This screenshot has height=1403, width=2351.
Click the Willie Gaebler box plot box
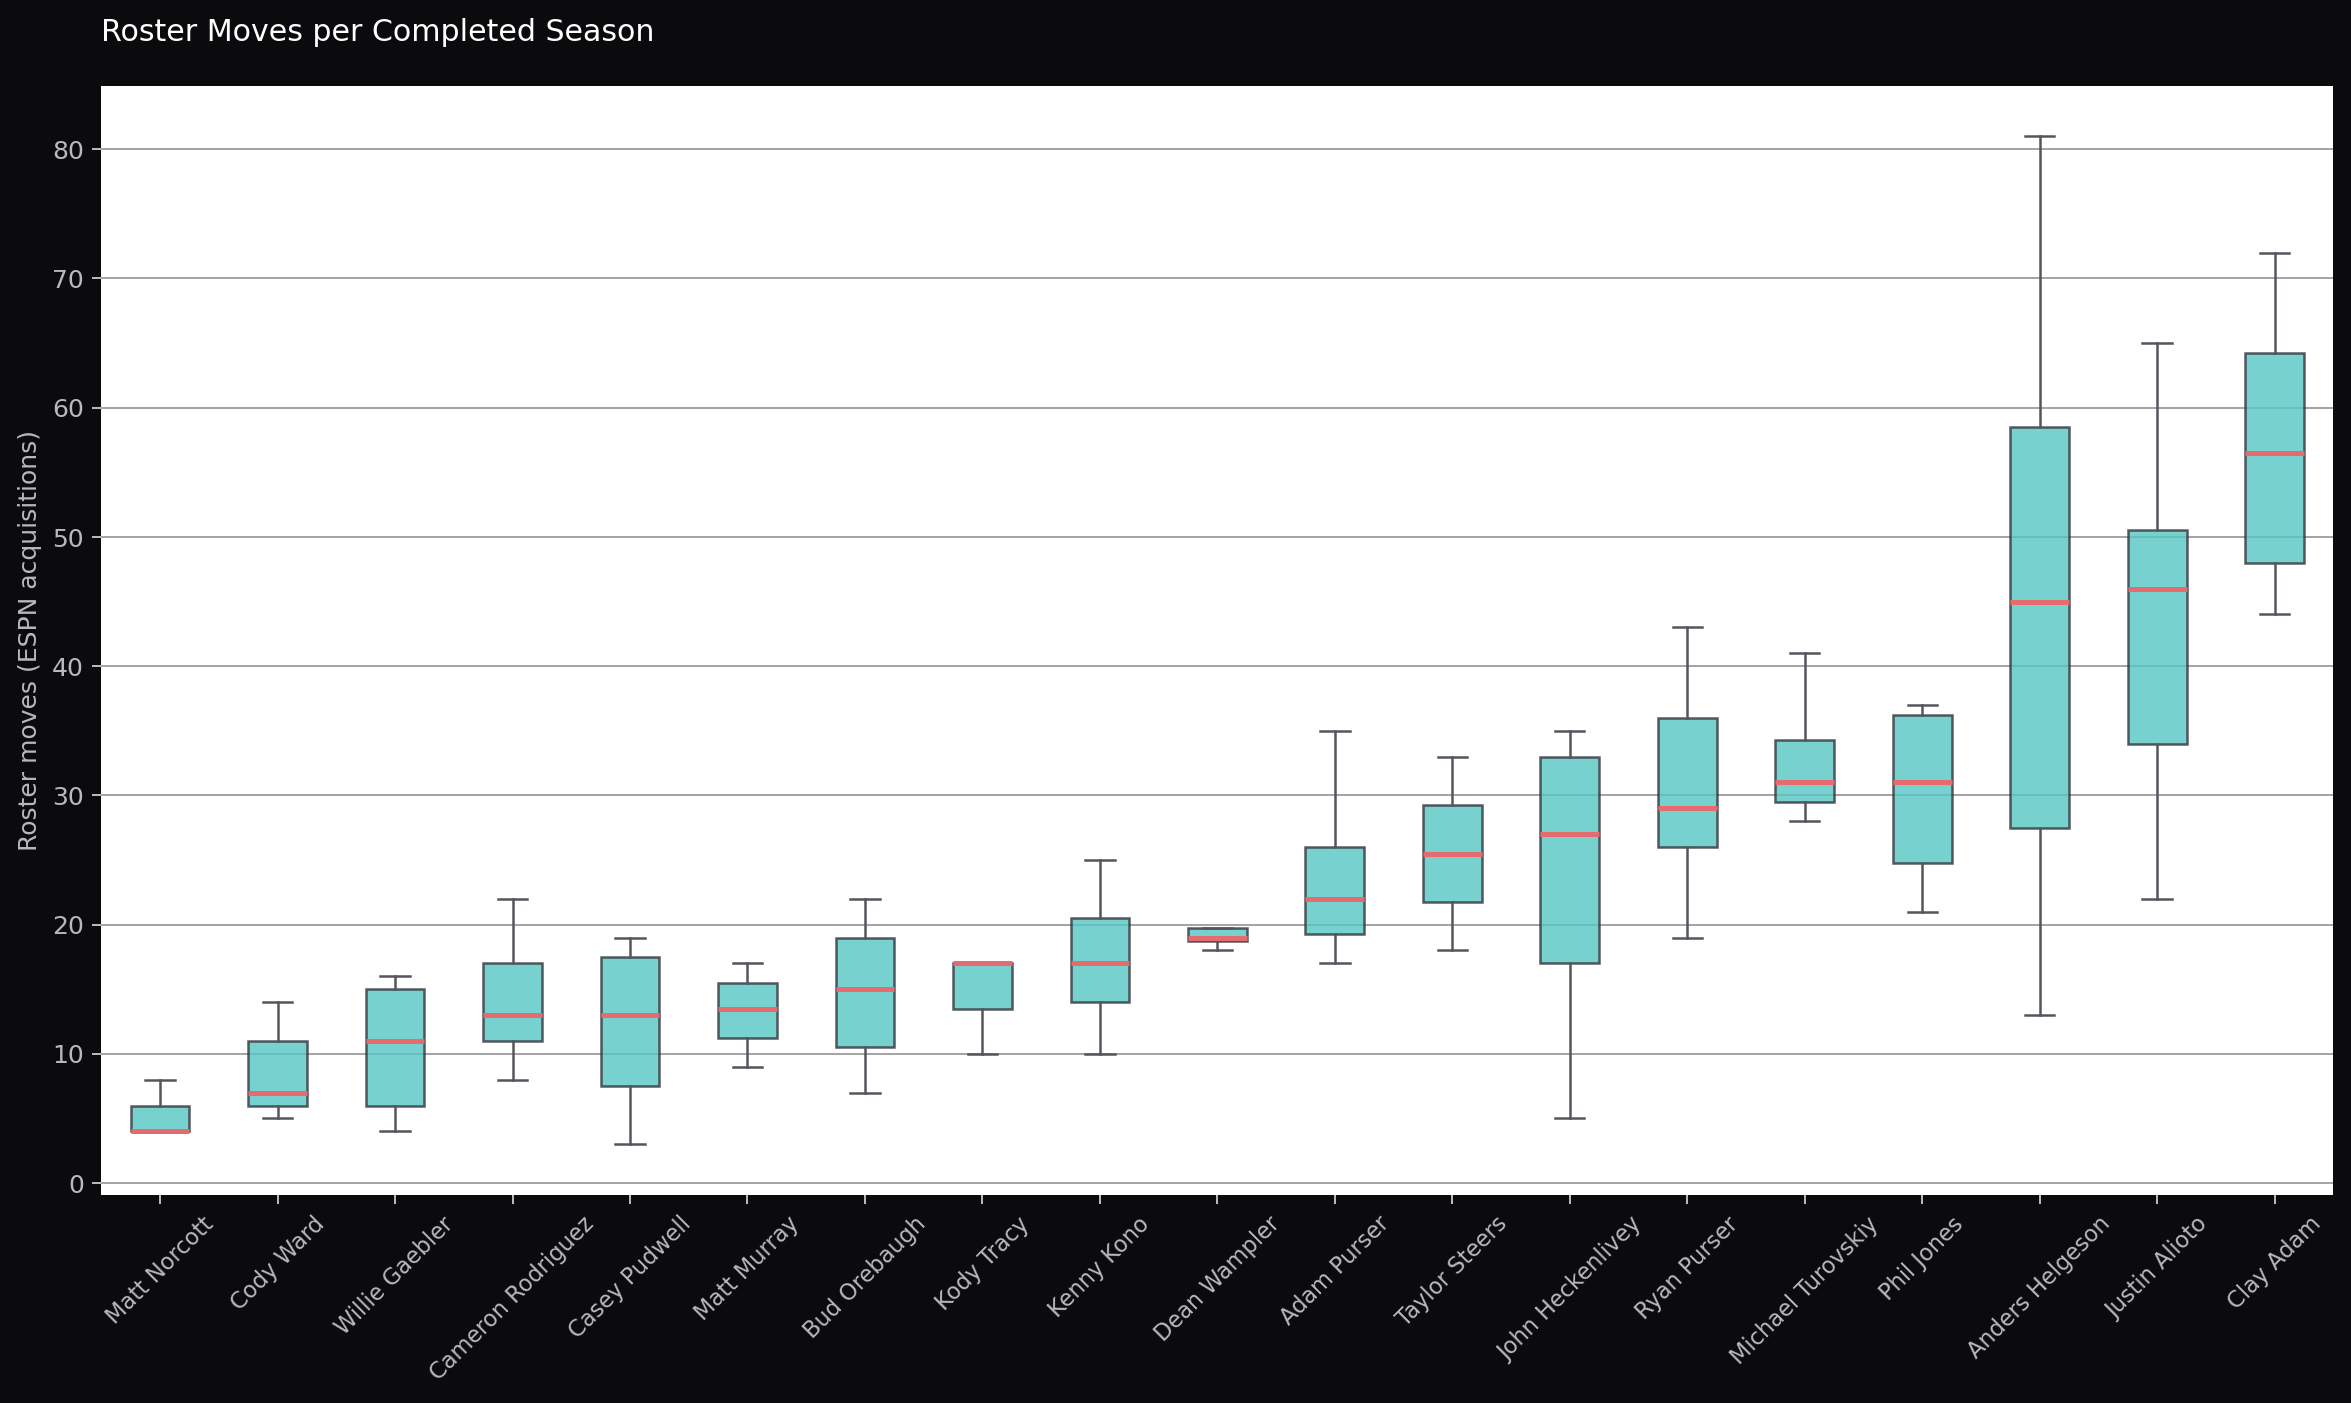pyautogui.click(x=395, y=1048)
